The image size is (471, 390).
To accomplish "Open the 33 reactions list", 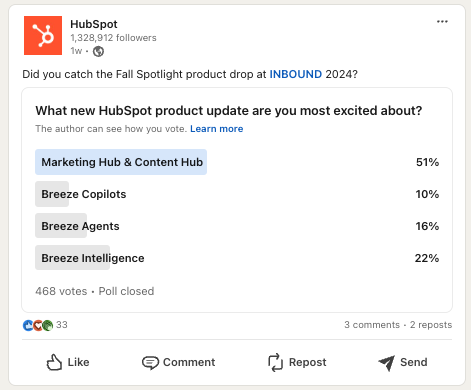I will point(62,325).
